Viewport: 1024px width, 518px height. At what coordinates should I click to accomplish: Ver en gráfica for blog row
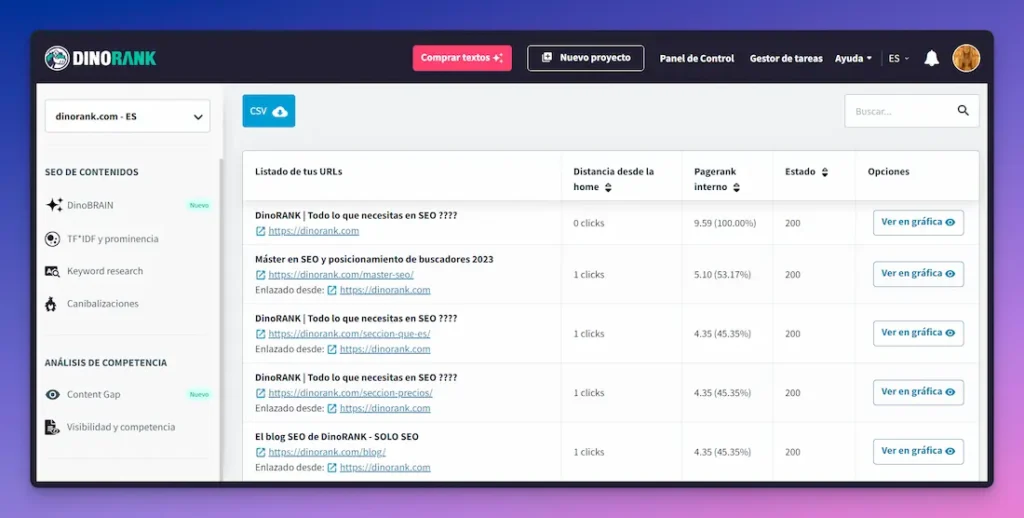(918, 451)
